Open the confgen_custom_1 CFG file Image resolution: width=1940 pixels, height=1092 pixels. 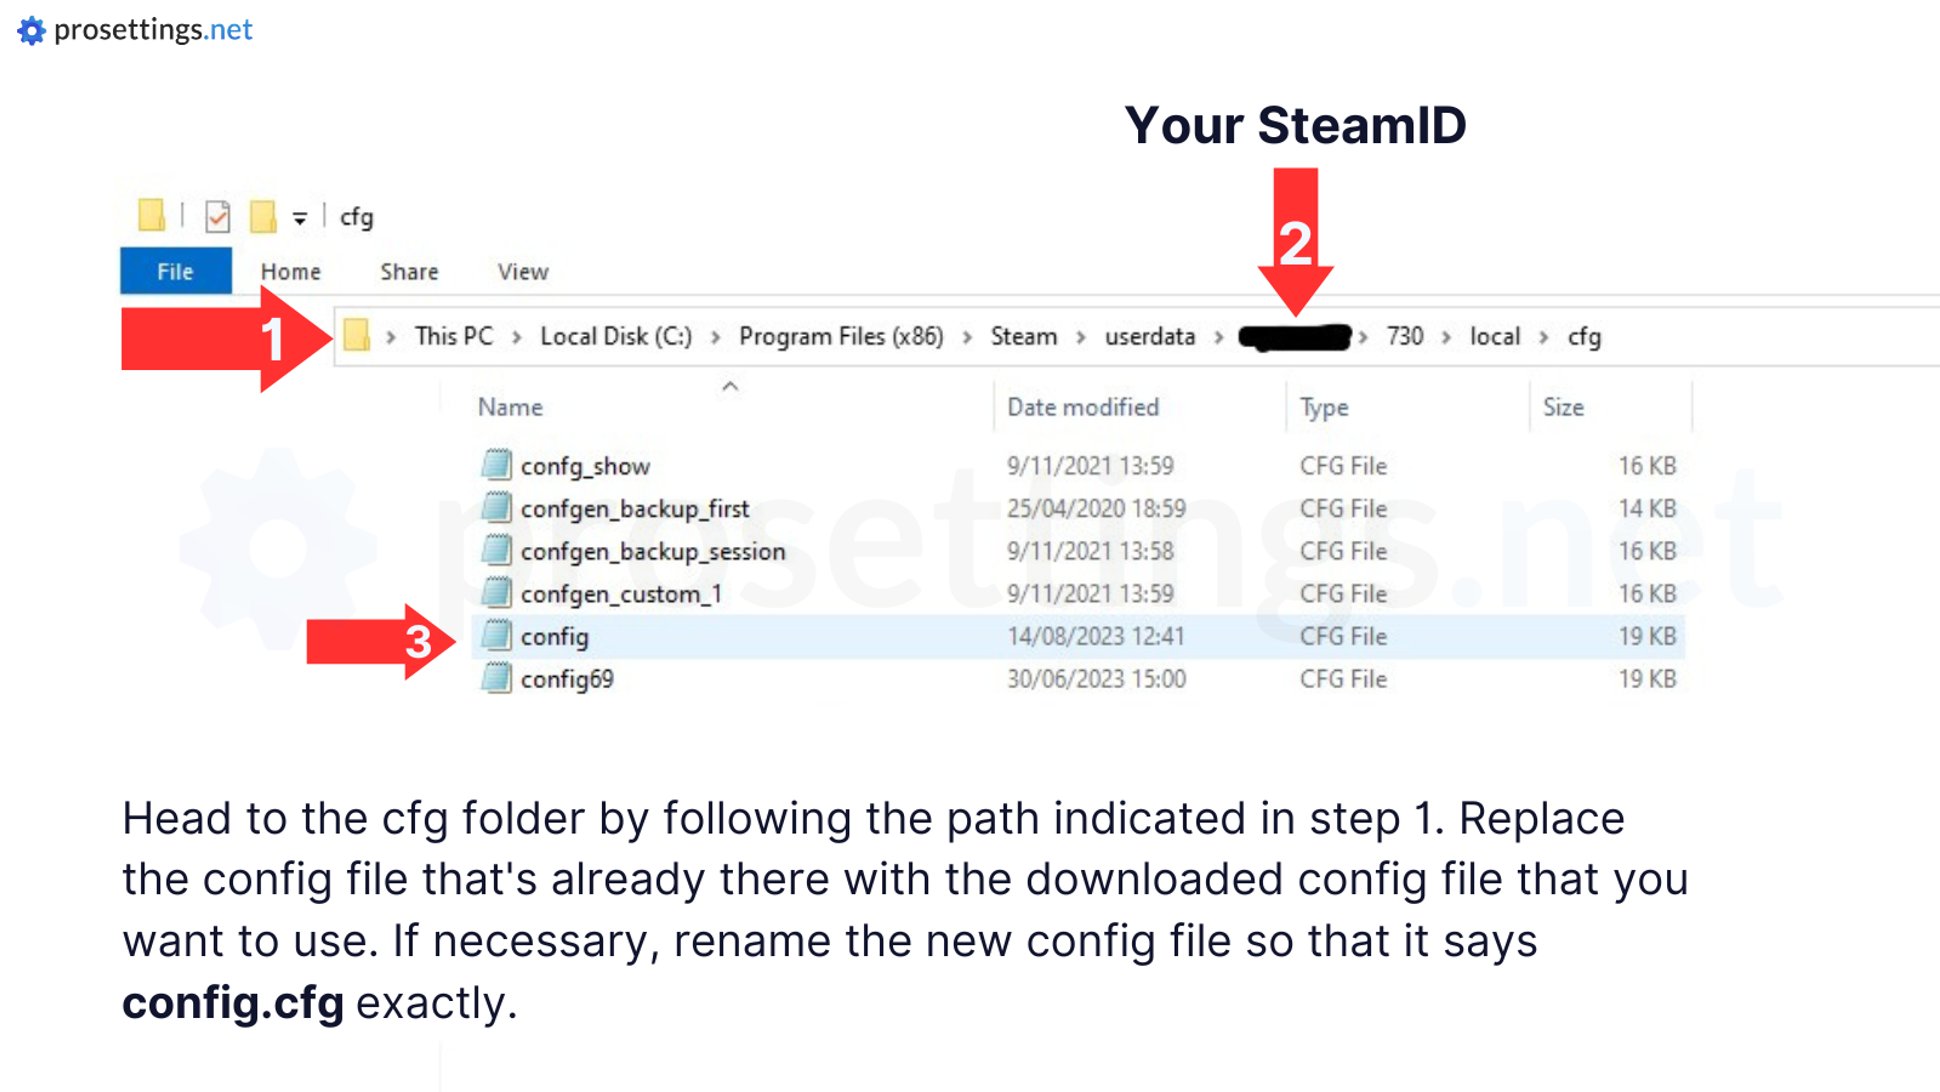pos(621,593)
